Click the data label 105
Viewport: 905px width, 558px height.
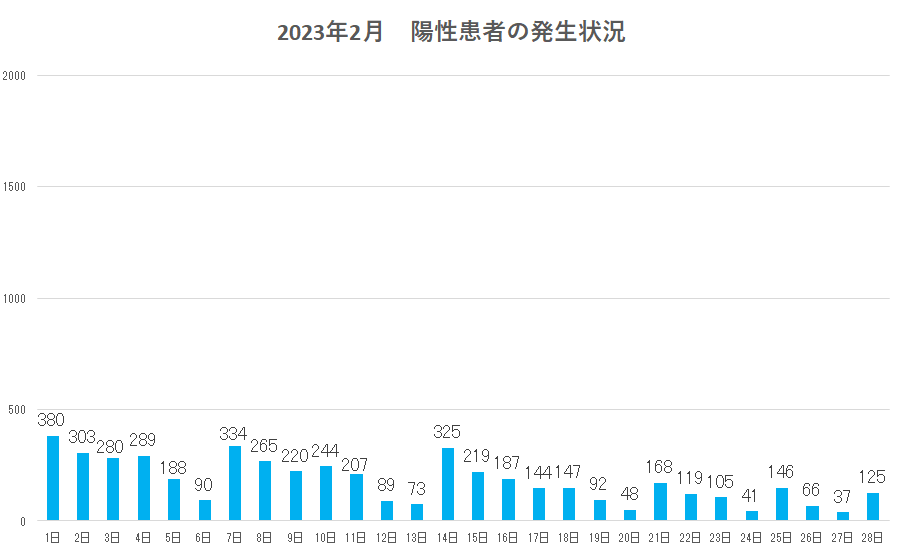tap(720, 481)
